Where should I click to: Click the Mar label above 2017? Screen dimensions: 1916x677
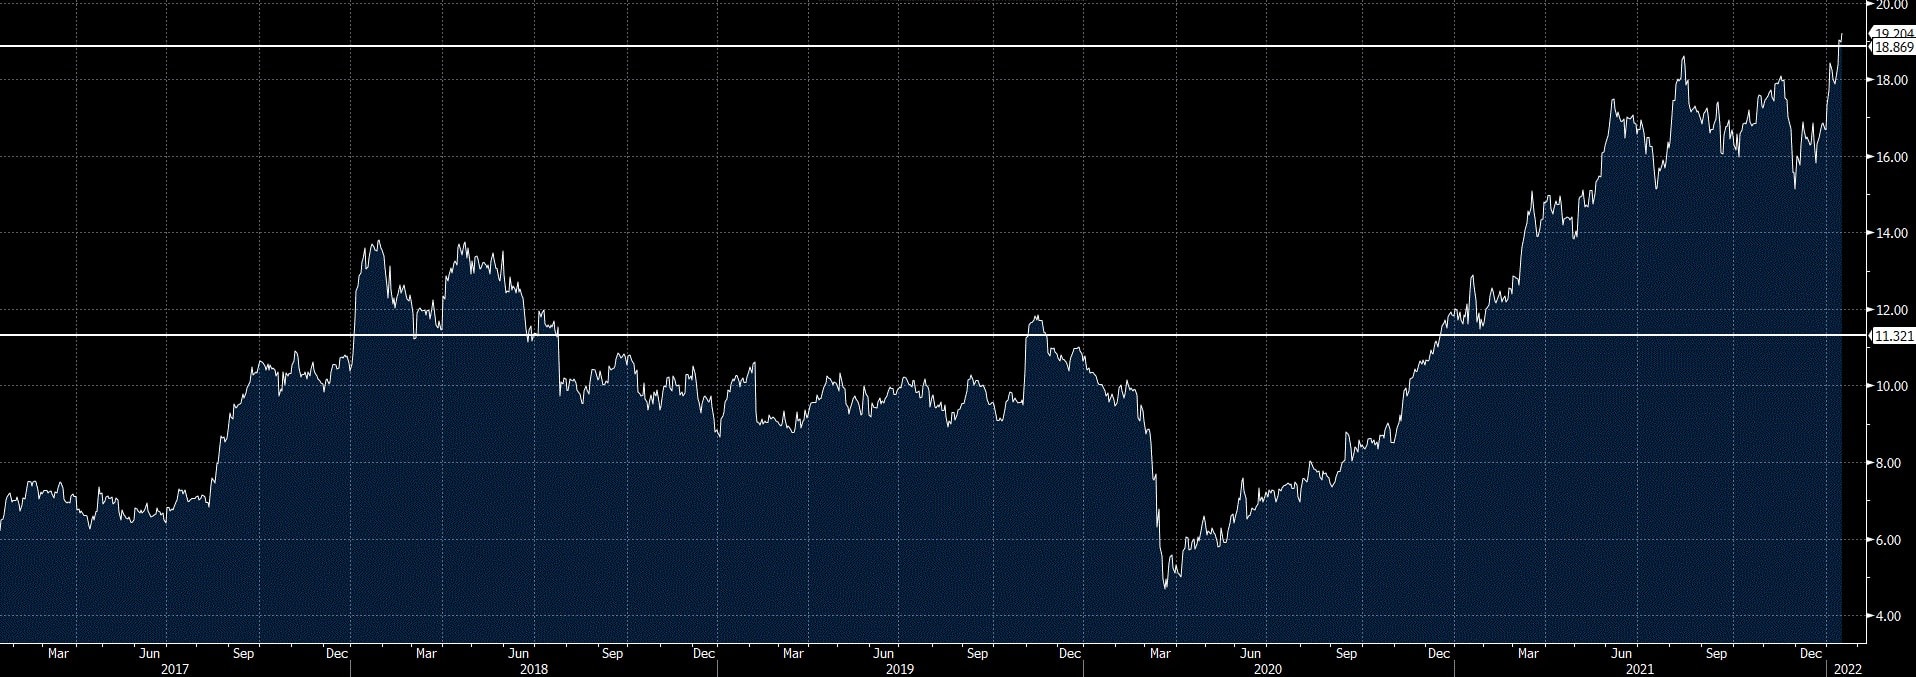59,654
